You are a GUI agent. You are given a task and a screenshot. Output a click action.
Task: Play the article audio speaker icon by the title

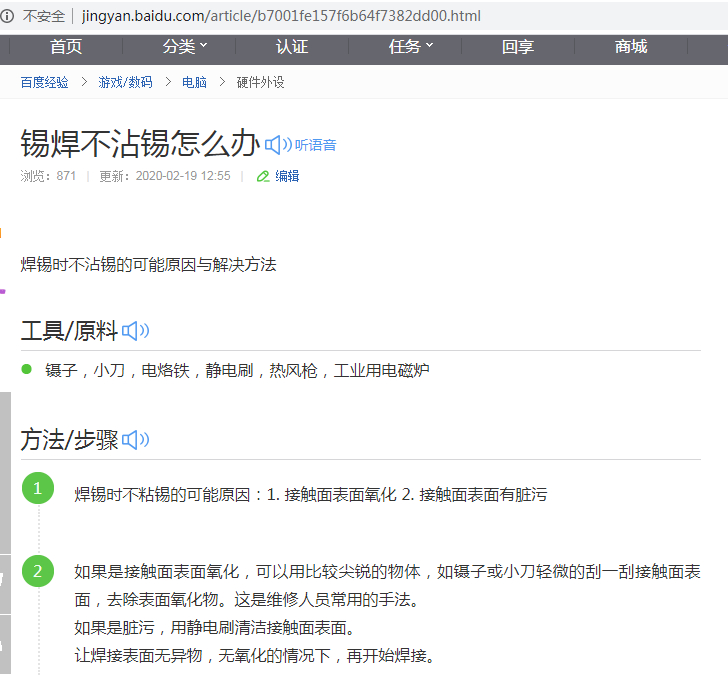click(278, 145)
